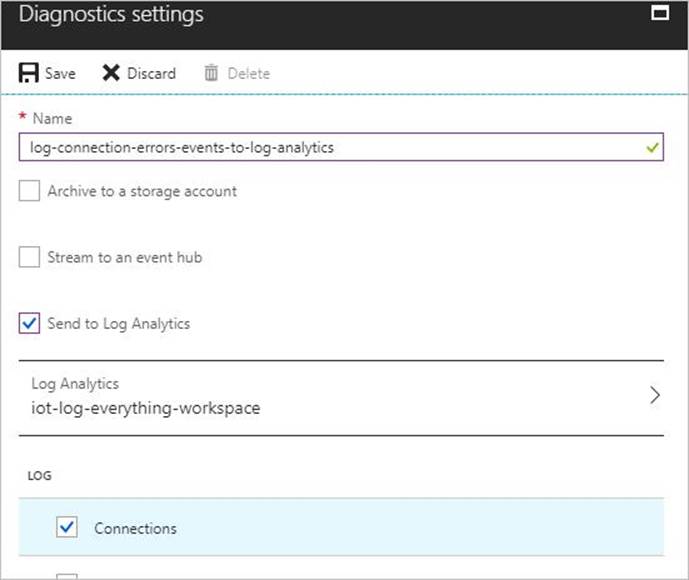Image resolution: width=689 pixels, height=580 pixels.
Task: Open the iot-log-everything-workspace selector
Action: (x=146, y=407)
